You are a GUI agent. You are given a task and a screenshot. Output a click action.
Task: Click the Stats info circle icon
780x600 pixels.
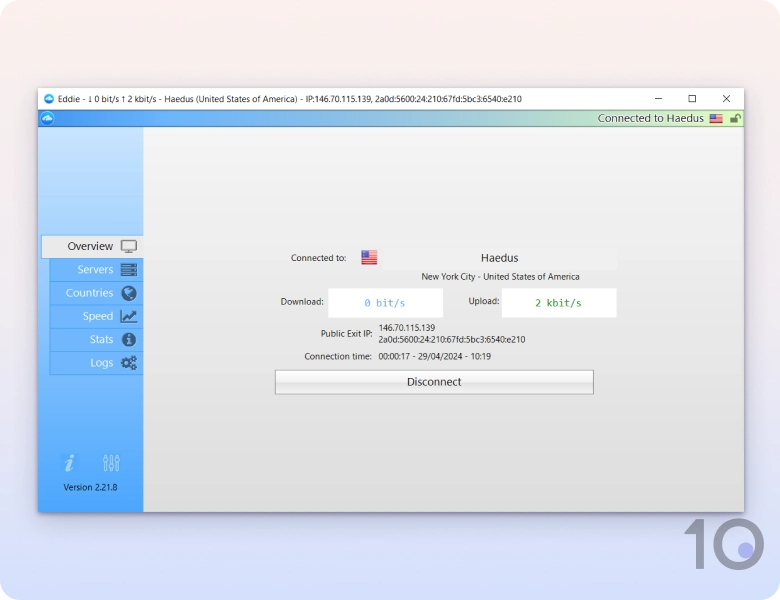pos(129,340)
